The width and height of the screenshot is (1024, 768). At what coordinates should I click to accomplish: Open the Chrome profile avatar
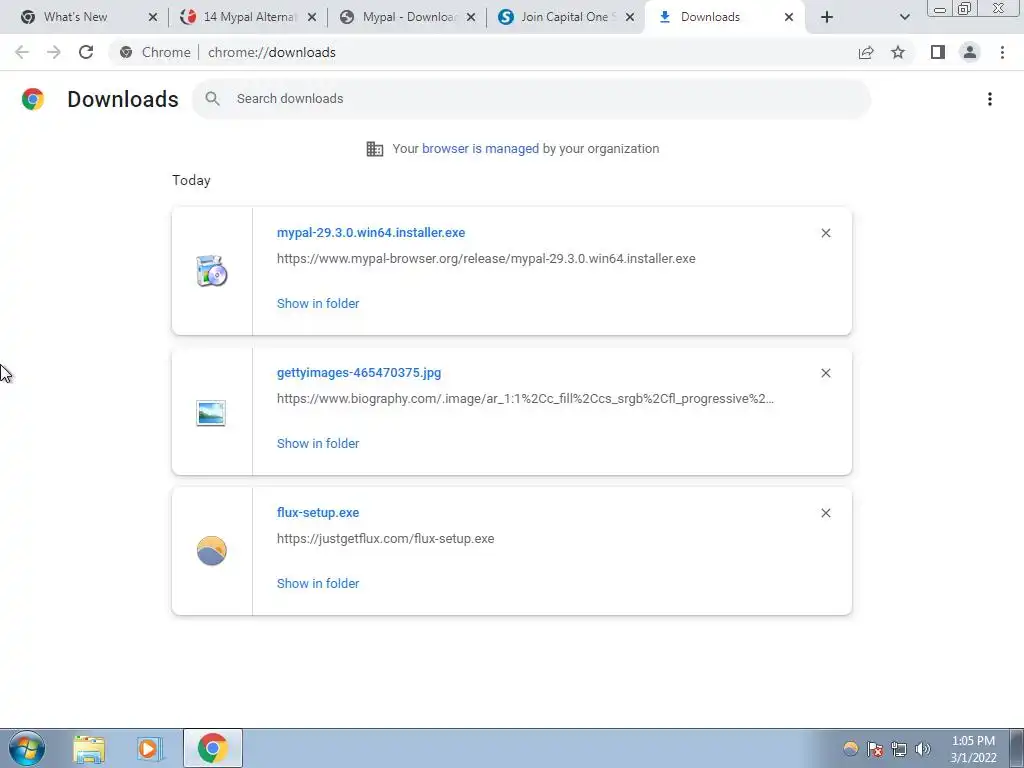[x=970, y=52]
